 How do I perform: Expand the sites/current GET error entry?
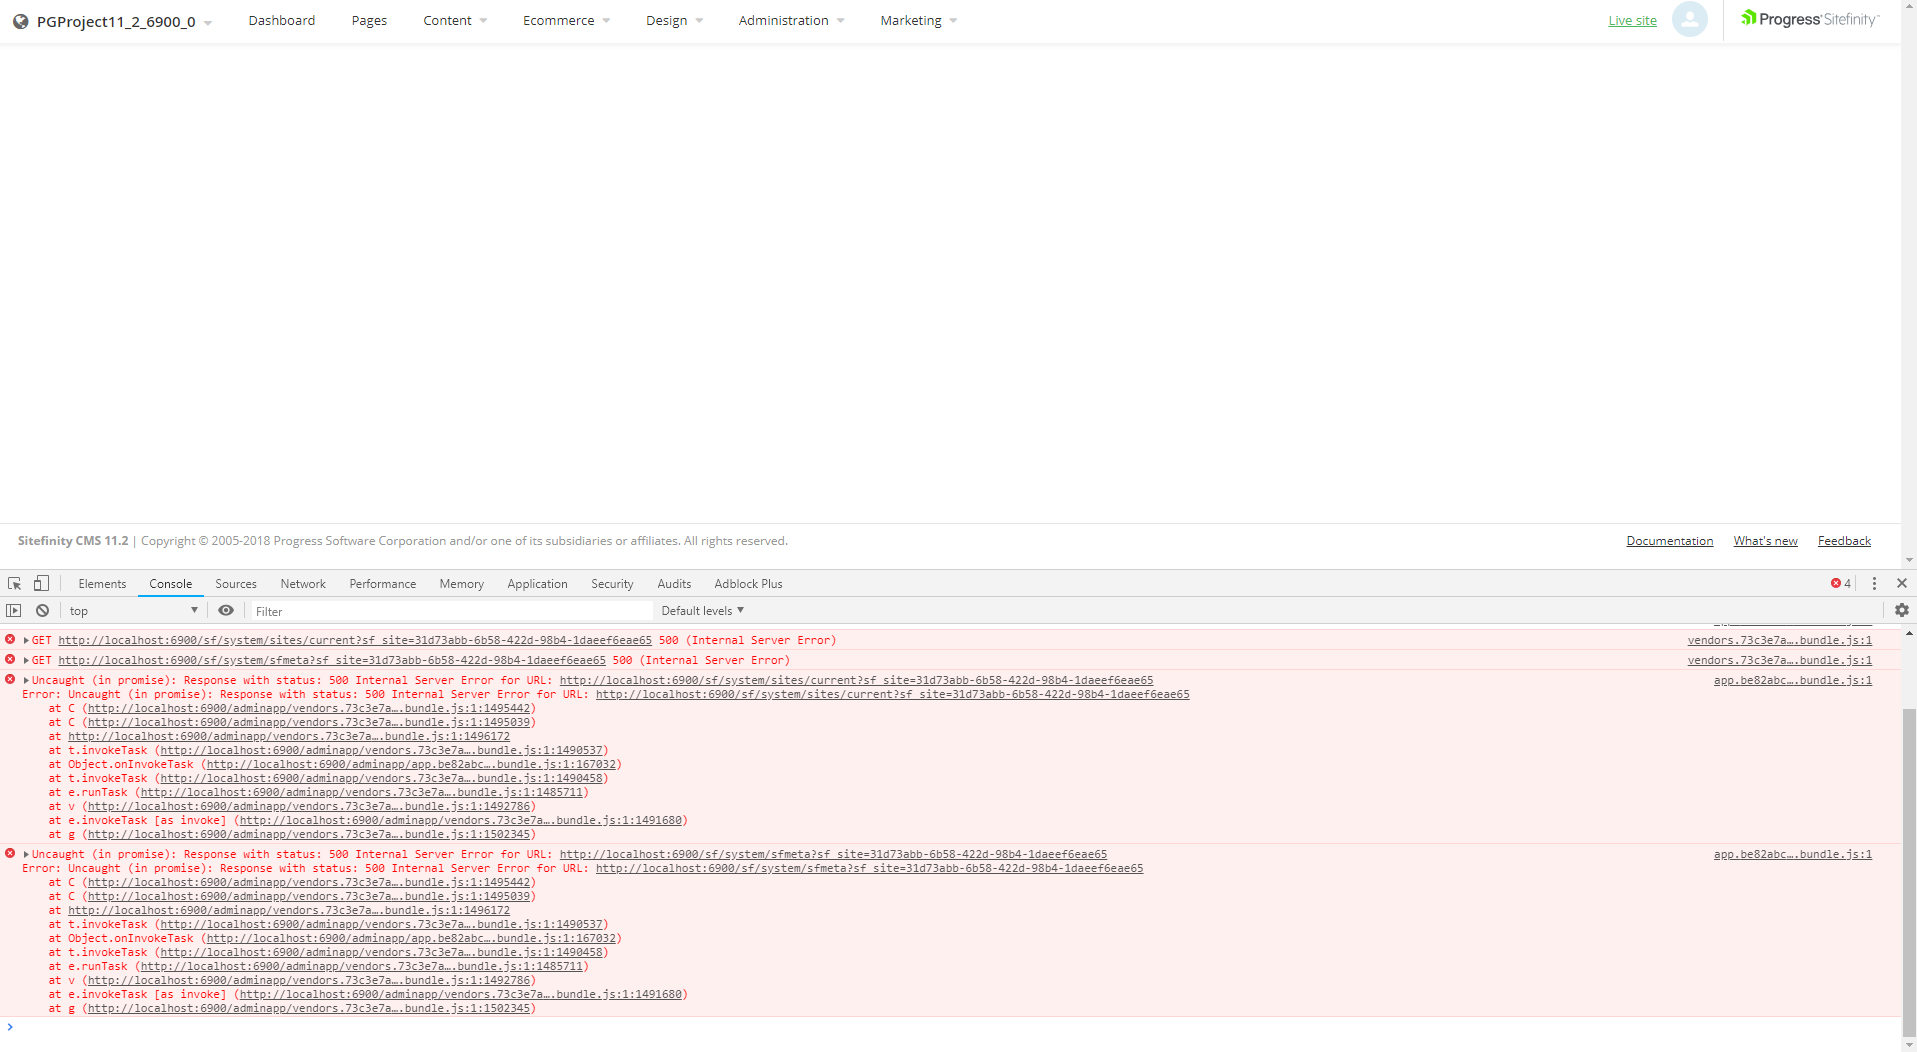(x=26, y=640)
